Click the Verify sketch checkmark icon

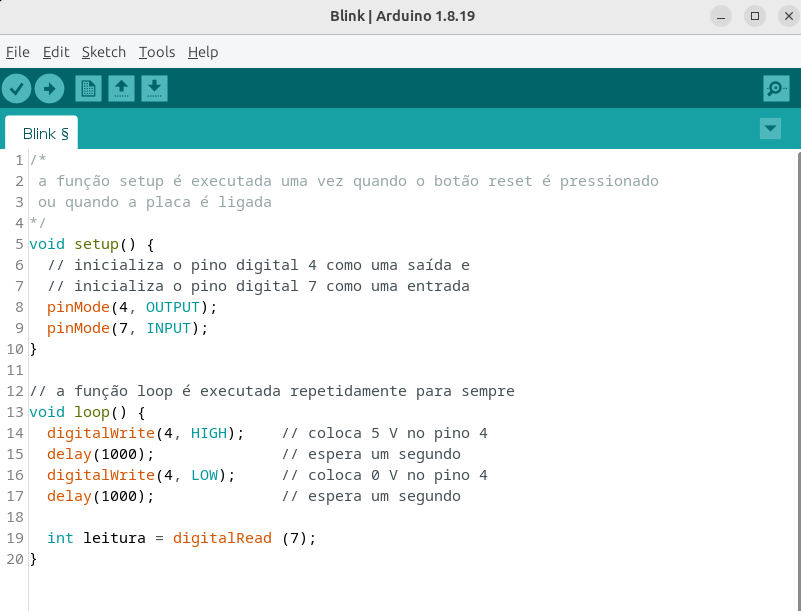coord(16,89)
